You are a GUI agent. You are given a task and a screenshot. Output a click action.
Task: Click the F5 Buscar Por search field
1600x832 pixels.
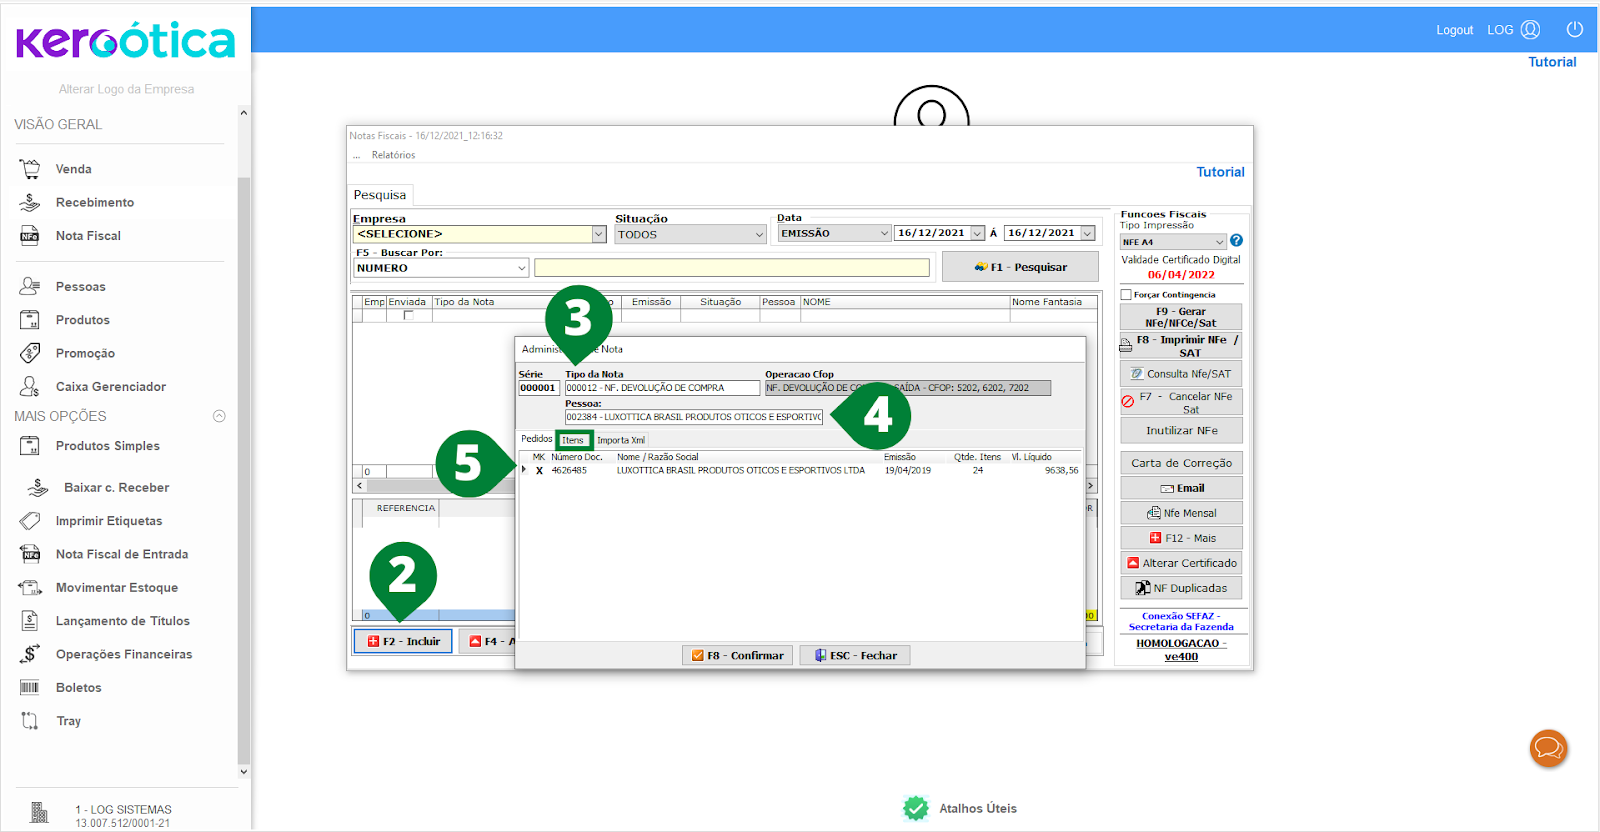(x=732, y=268)
